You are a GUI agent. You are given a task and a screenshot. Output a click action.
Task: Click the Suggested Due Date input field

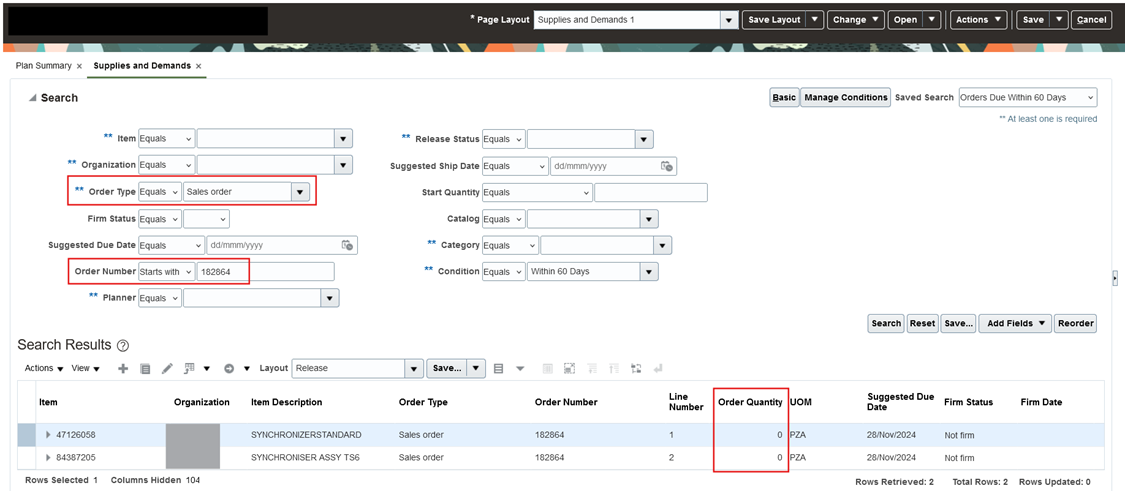pos(275,245)
